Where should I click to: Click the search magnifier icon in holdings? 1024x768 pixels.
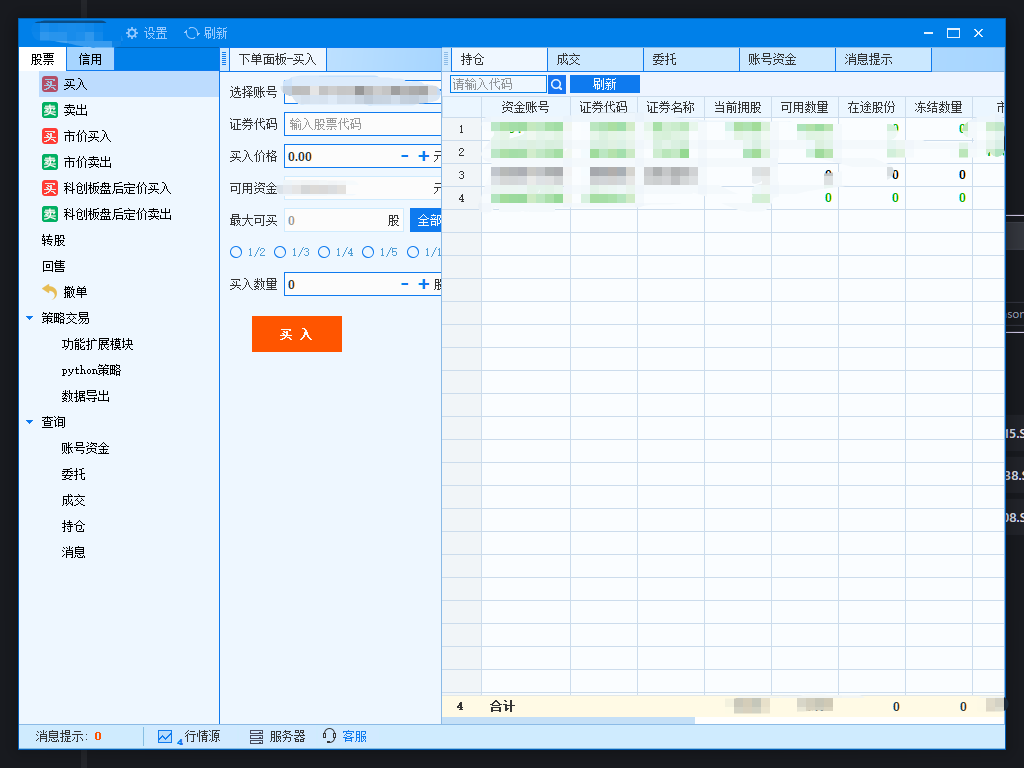556,84
